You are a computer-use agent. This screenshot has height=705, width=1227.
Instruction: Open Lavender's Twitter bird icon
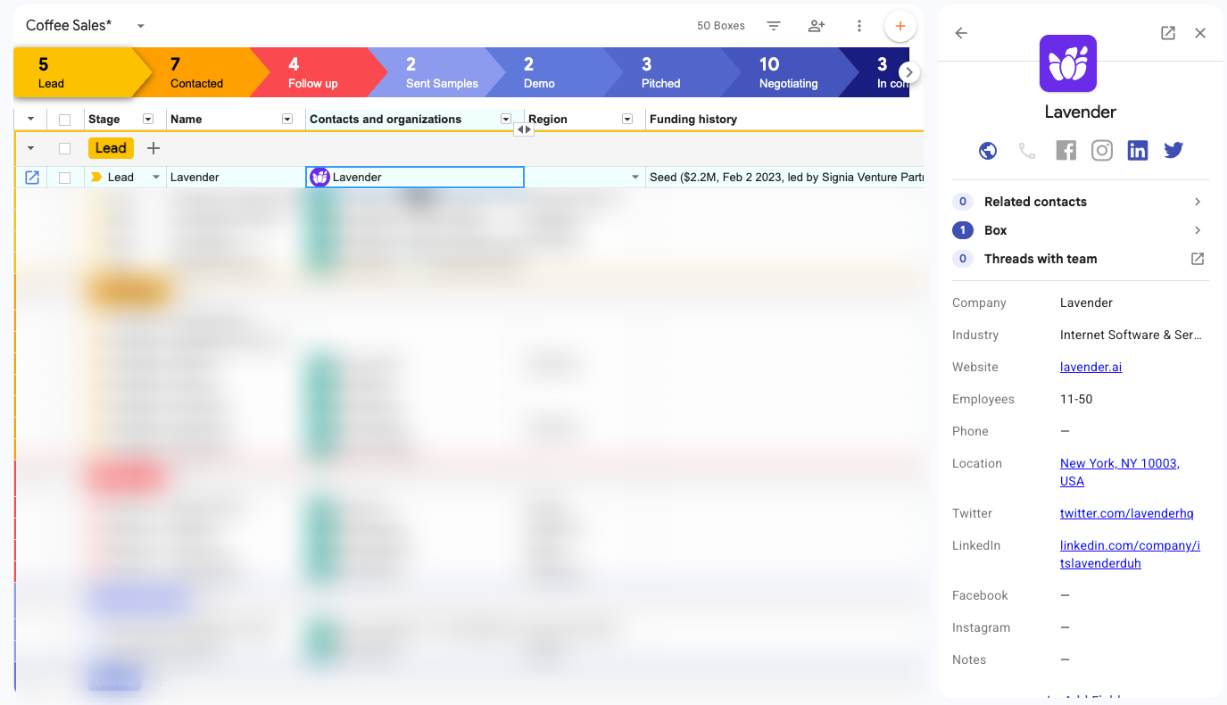pos(1173,150)
